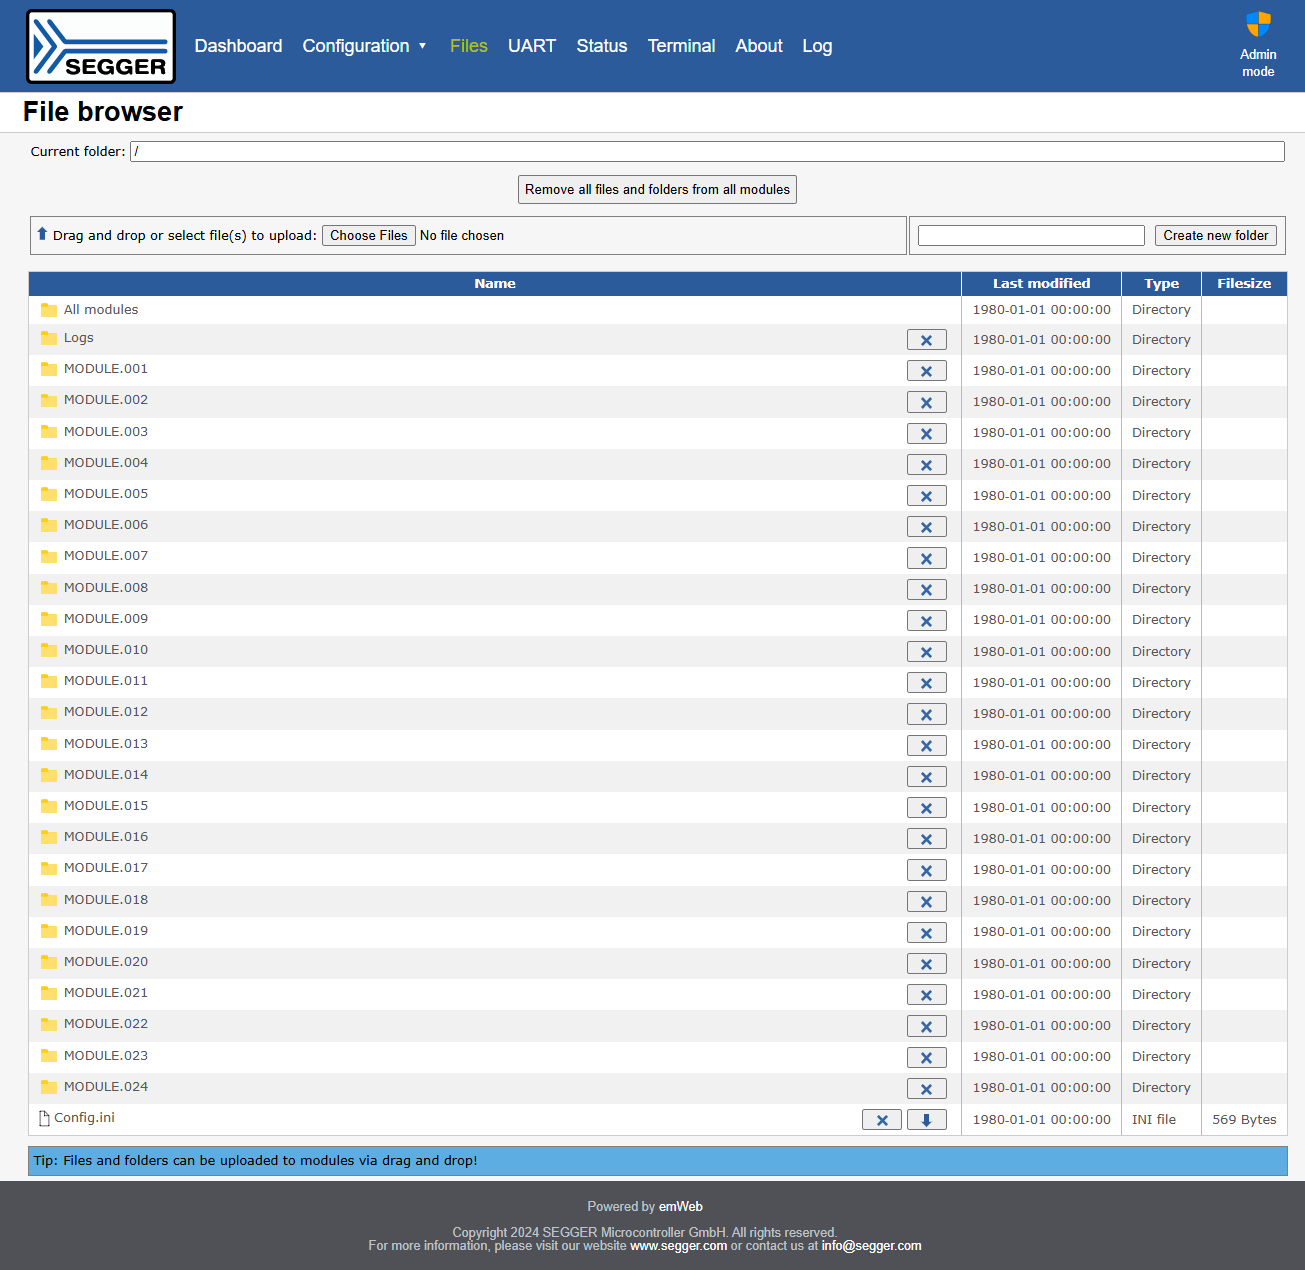Delete the MODULE.015 folder
Screen dimensions: 1305x1270
[x=926, y=808]
